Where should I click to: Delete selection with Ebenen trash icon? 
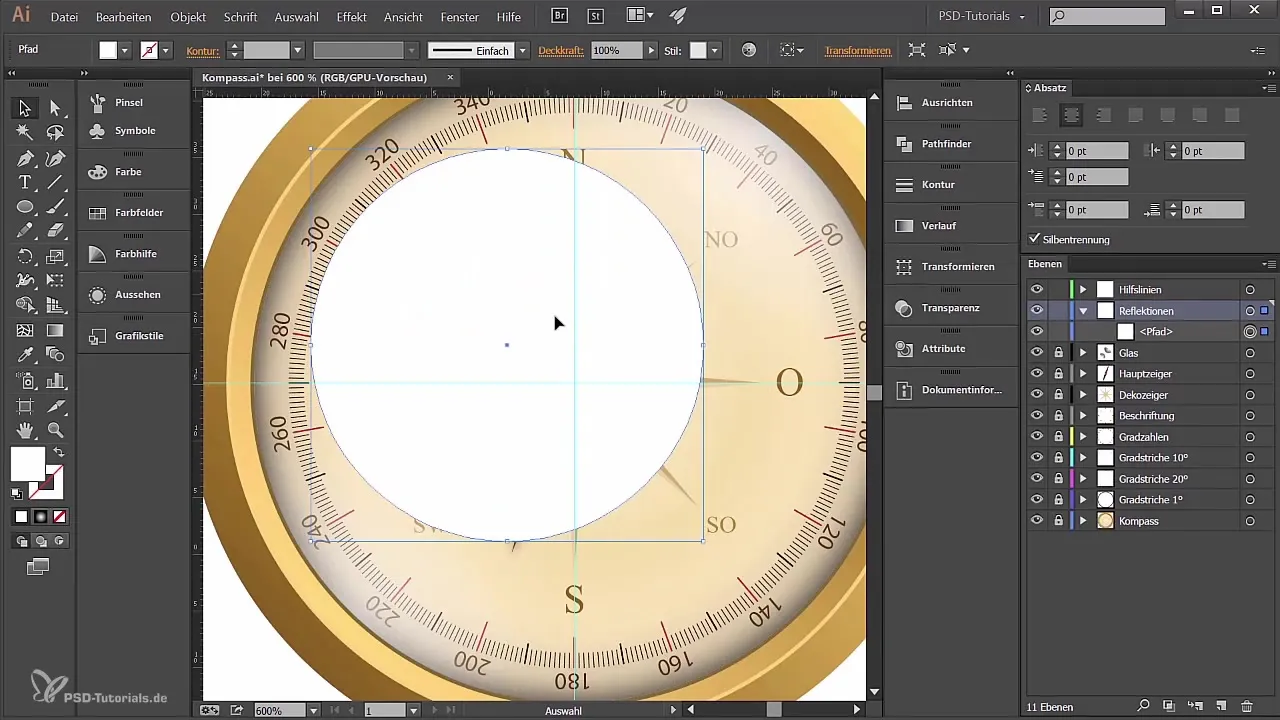pos(1247,706)
